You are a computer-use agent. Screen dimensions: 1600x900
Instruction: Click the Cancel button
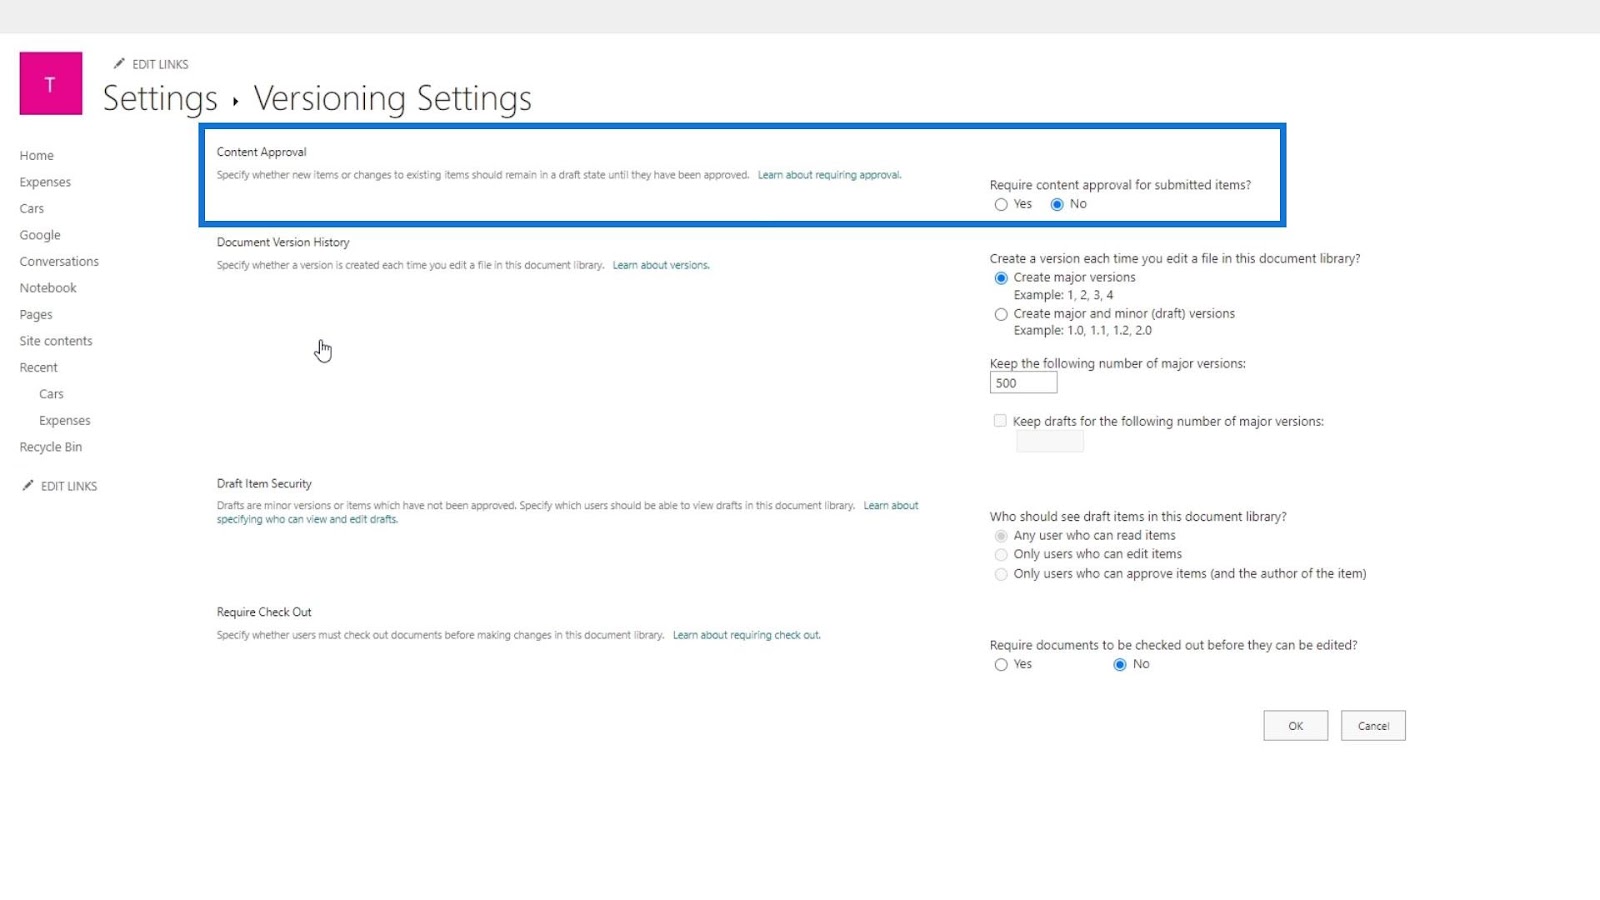coord(1373,726)
